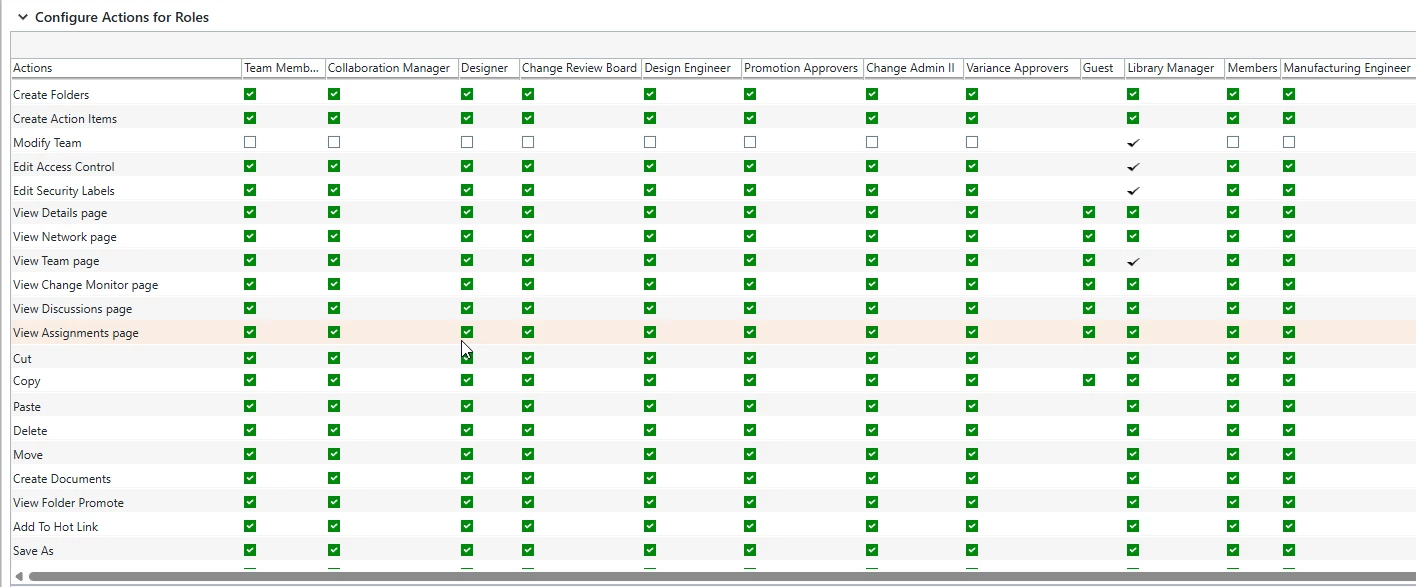This screenshot has height=587, width=1416.
Task: Enable Modify Team for Collaboration Manager
Action: (x=334, y=142)
